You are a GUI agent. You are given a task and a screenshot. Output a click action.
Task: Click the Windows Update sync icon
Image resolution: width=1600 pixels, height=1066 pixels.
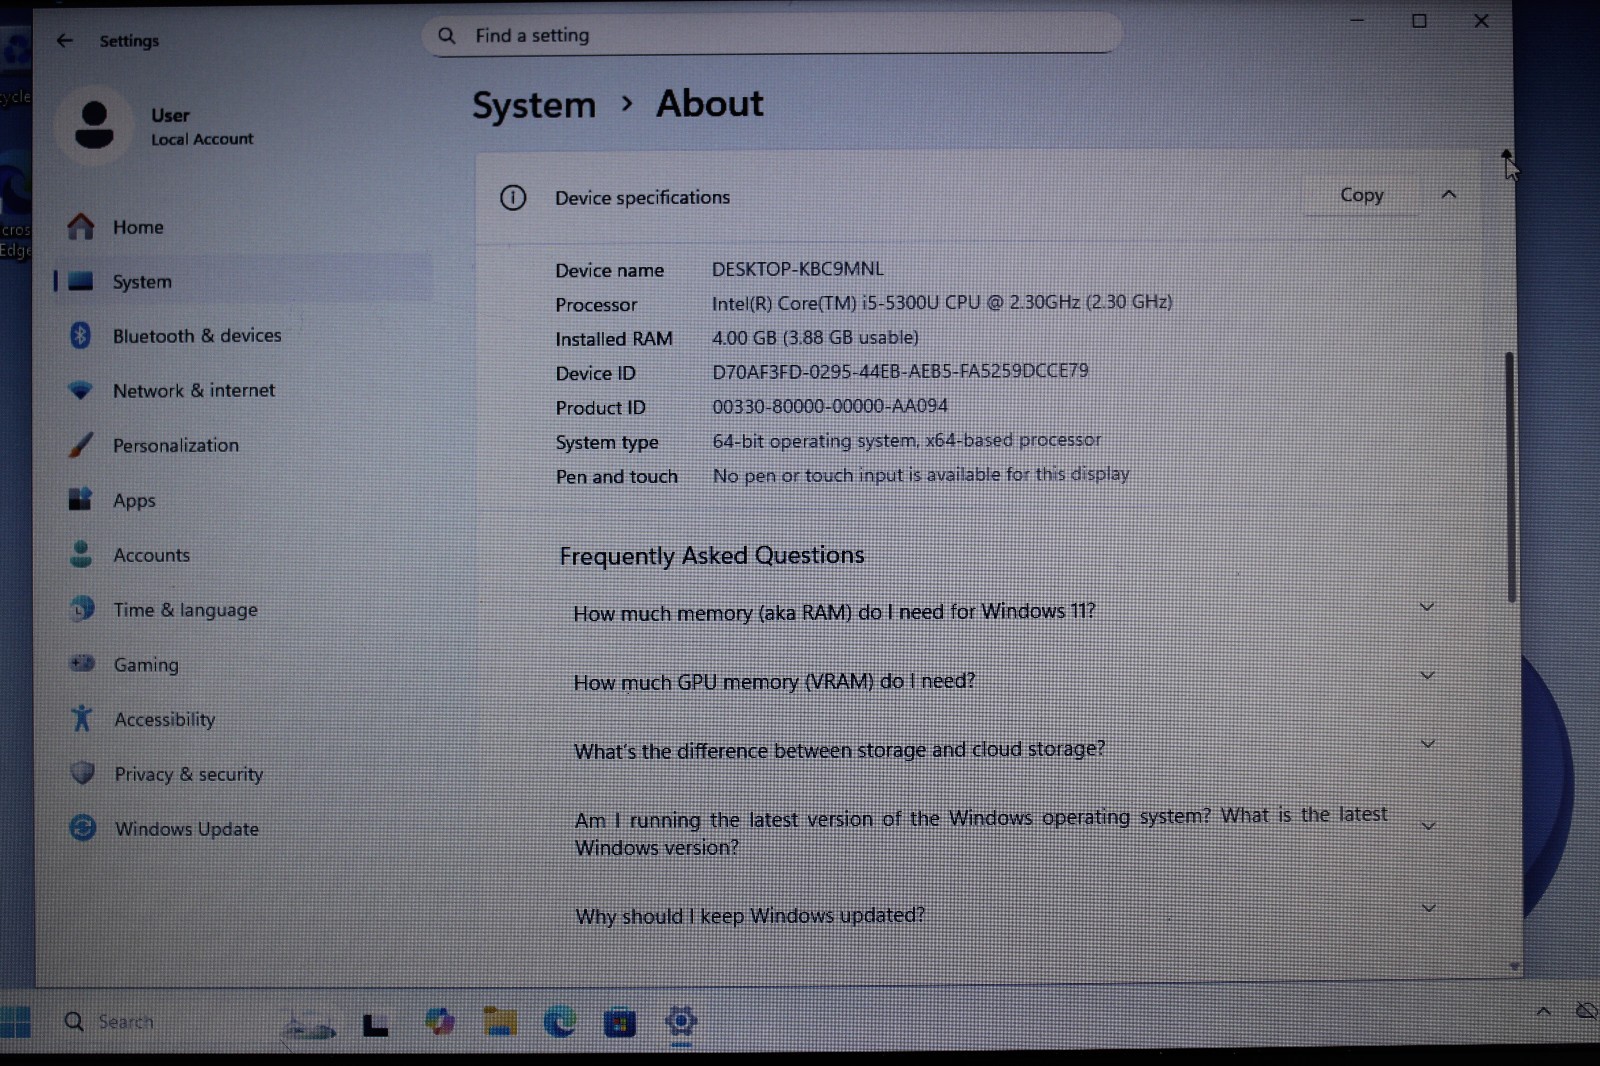(x=83, y=827)
